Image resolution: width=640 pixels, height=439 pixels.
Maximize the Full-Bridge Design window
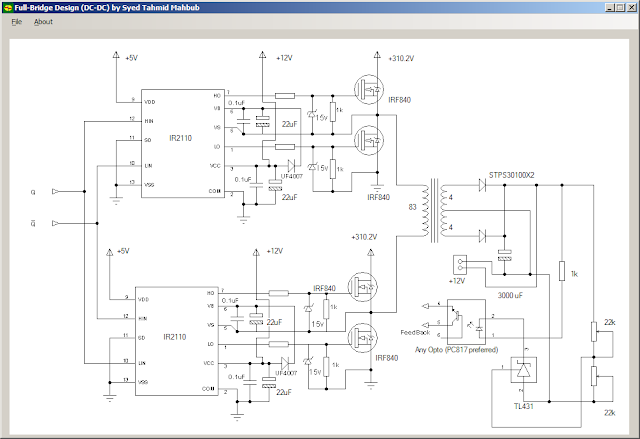point(620,8)
